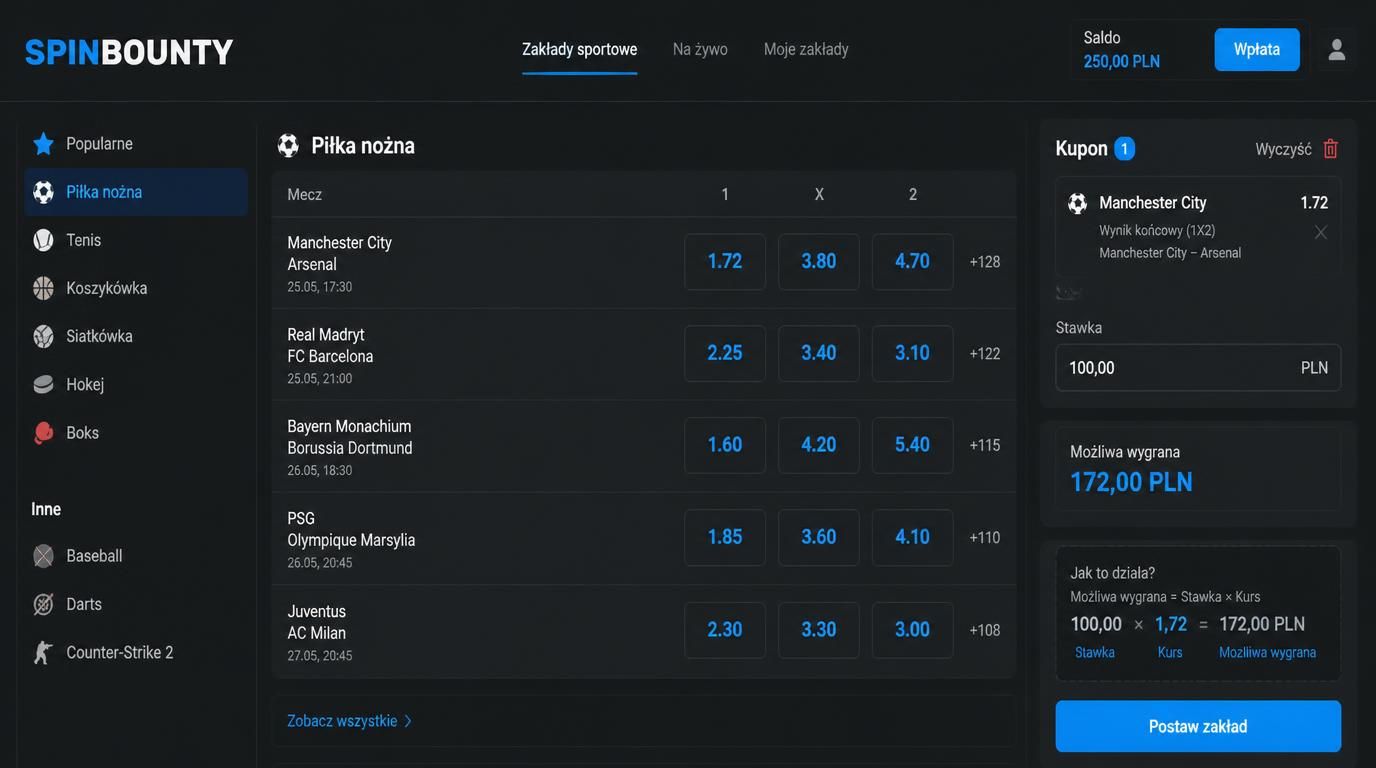Select odds 1.60 for Bayern Monachium
This screenshot has height=768, width=1376.
[725, 445]
